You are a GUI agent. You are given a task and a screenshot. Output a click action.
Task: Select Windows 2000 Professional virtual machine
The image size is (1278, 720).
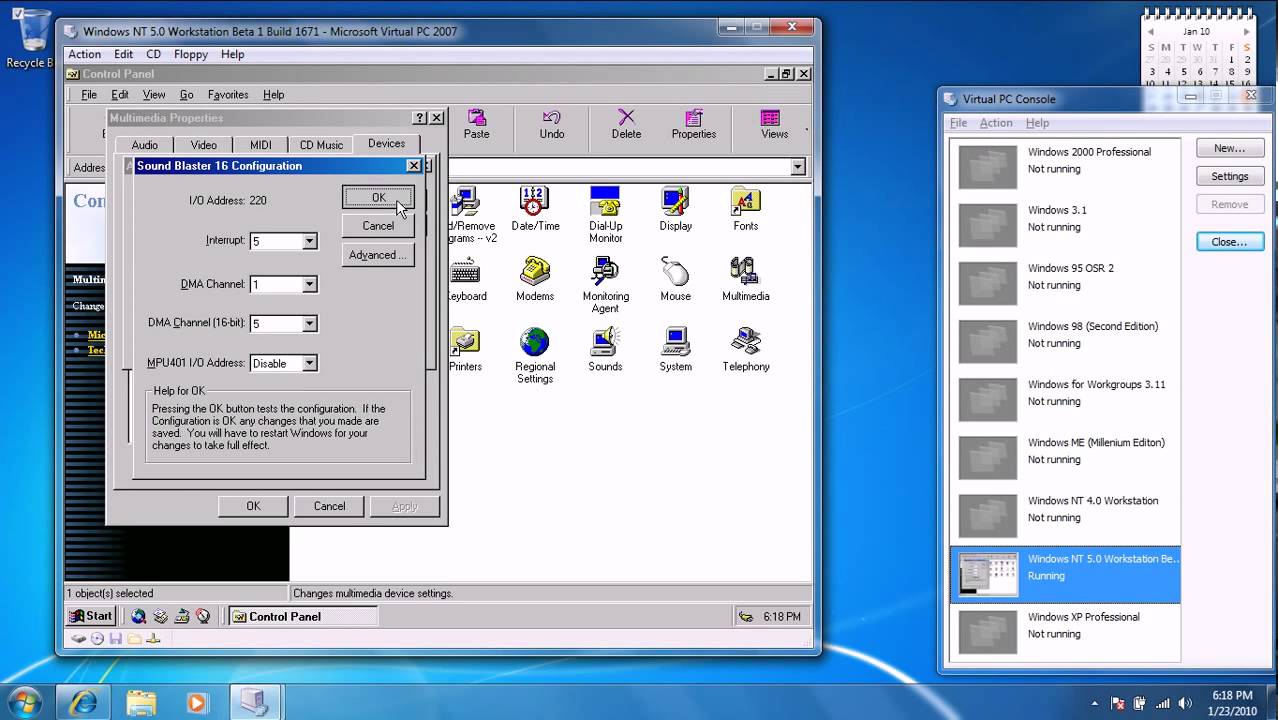click(1065, 168)
